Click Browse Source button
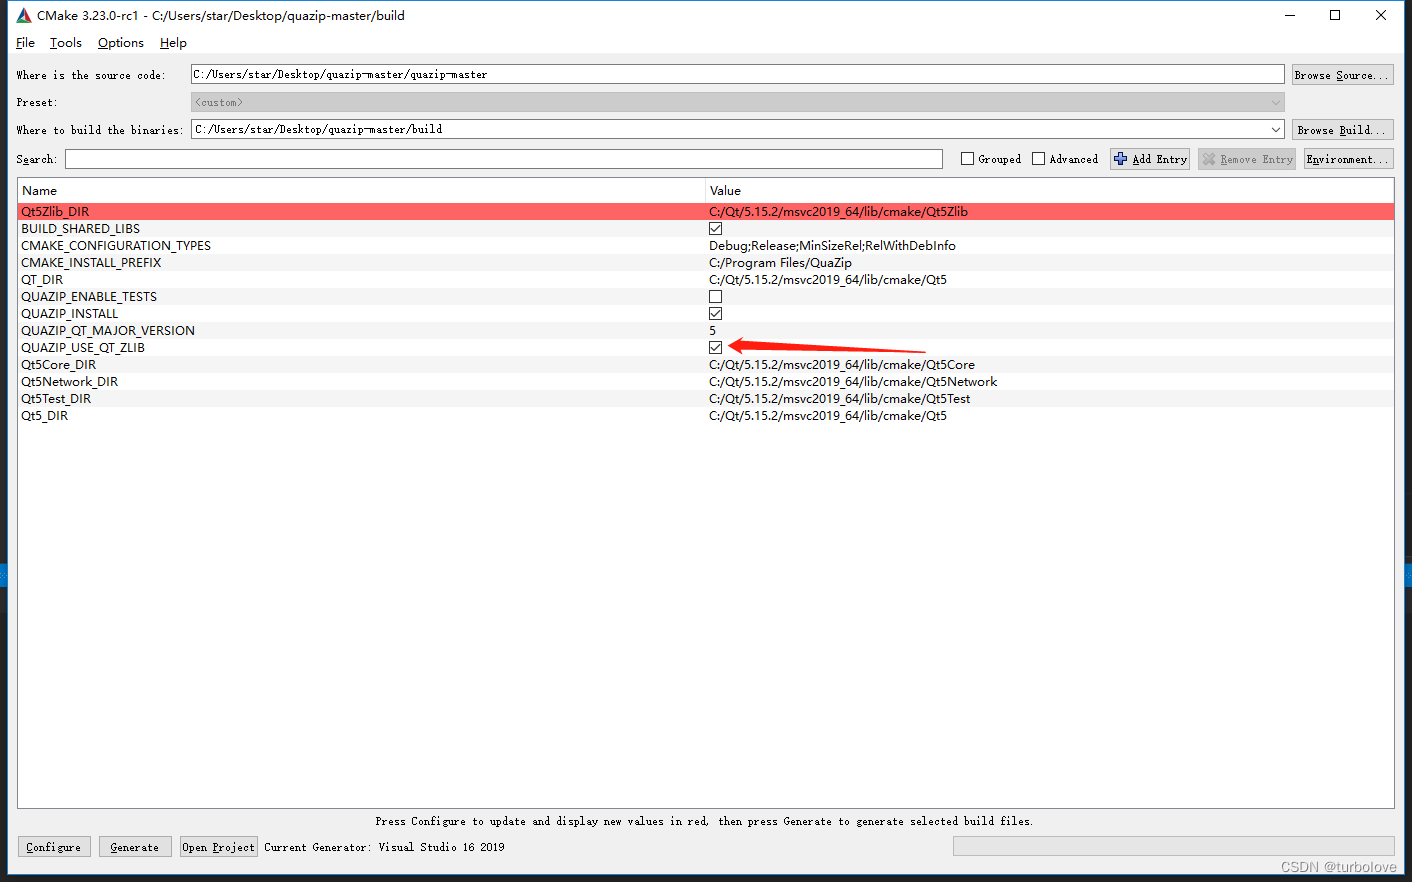 1342,75
